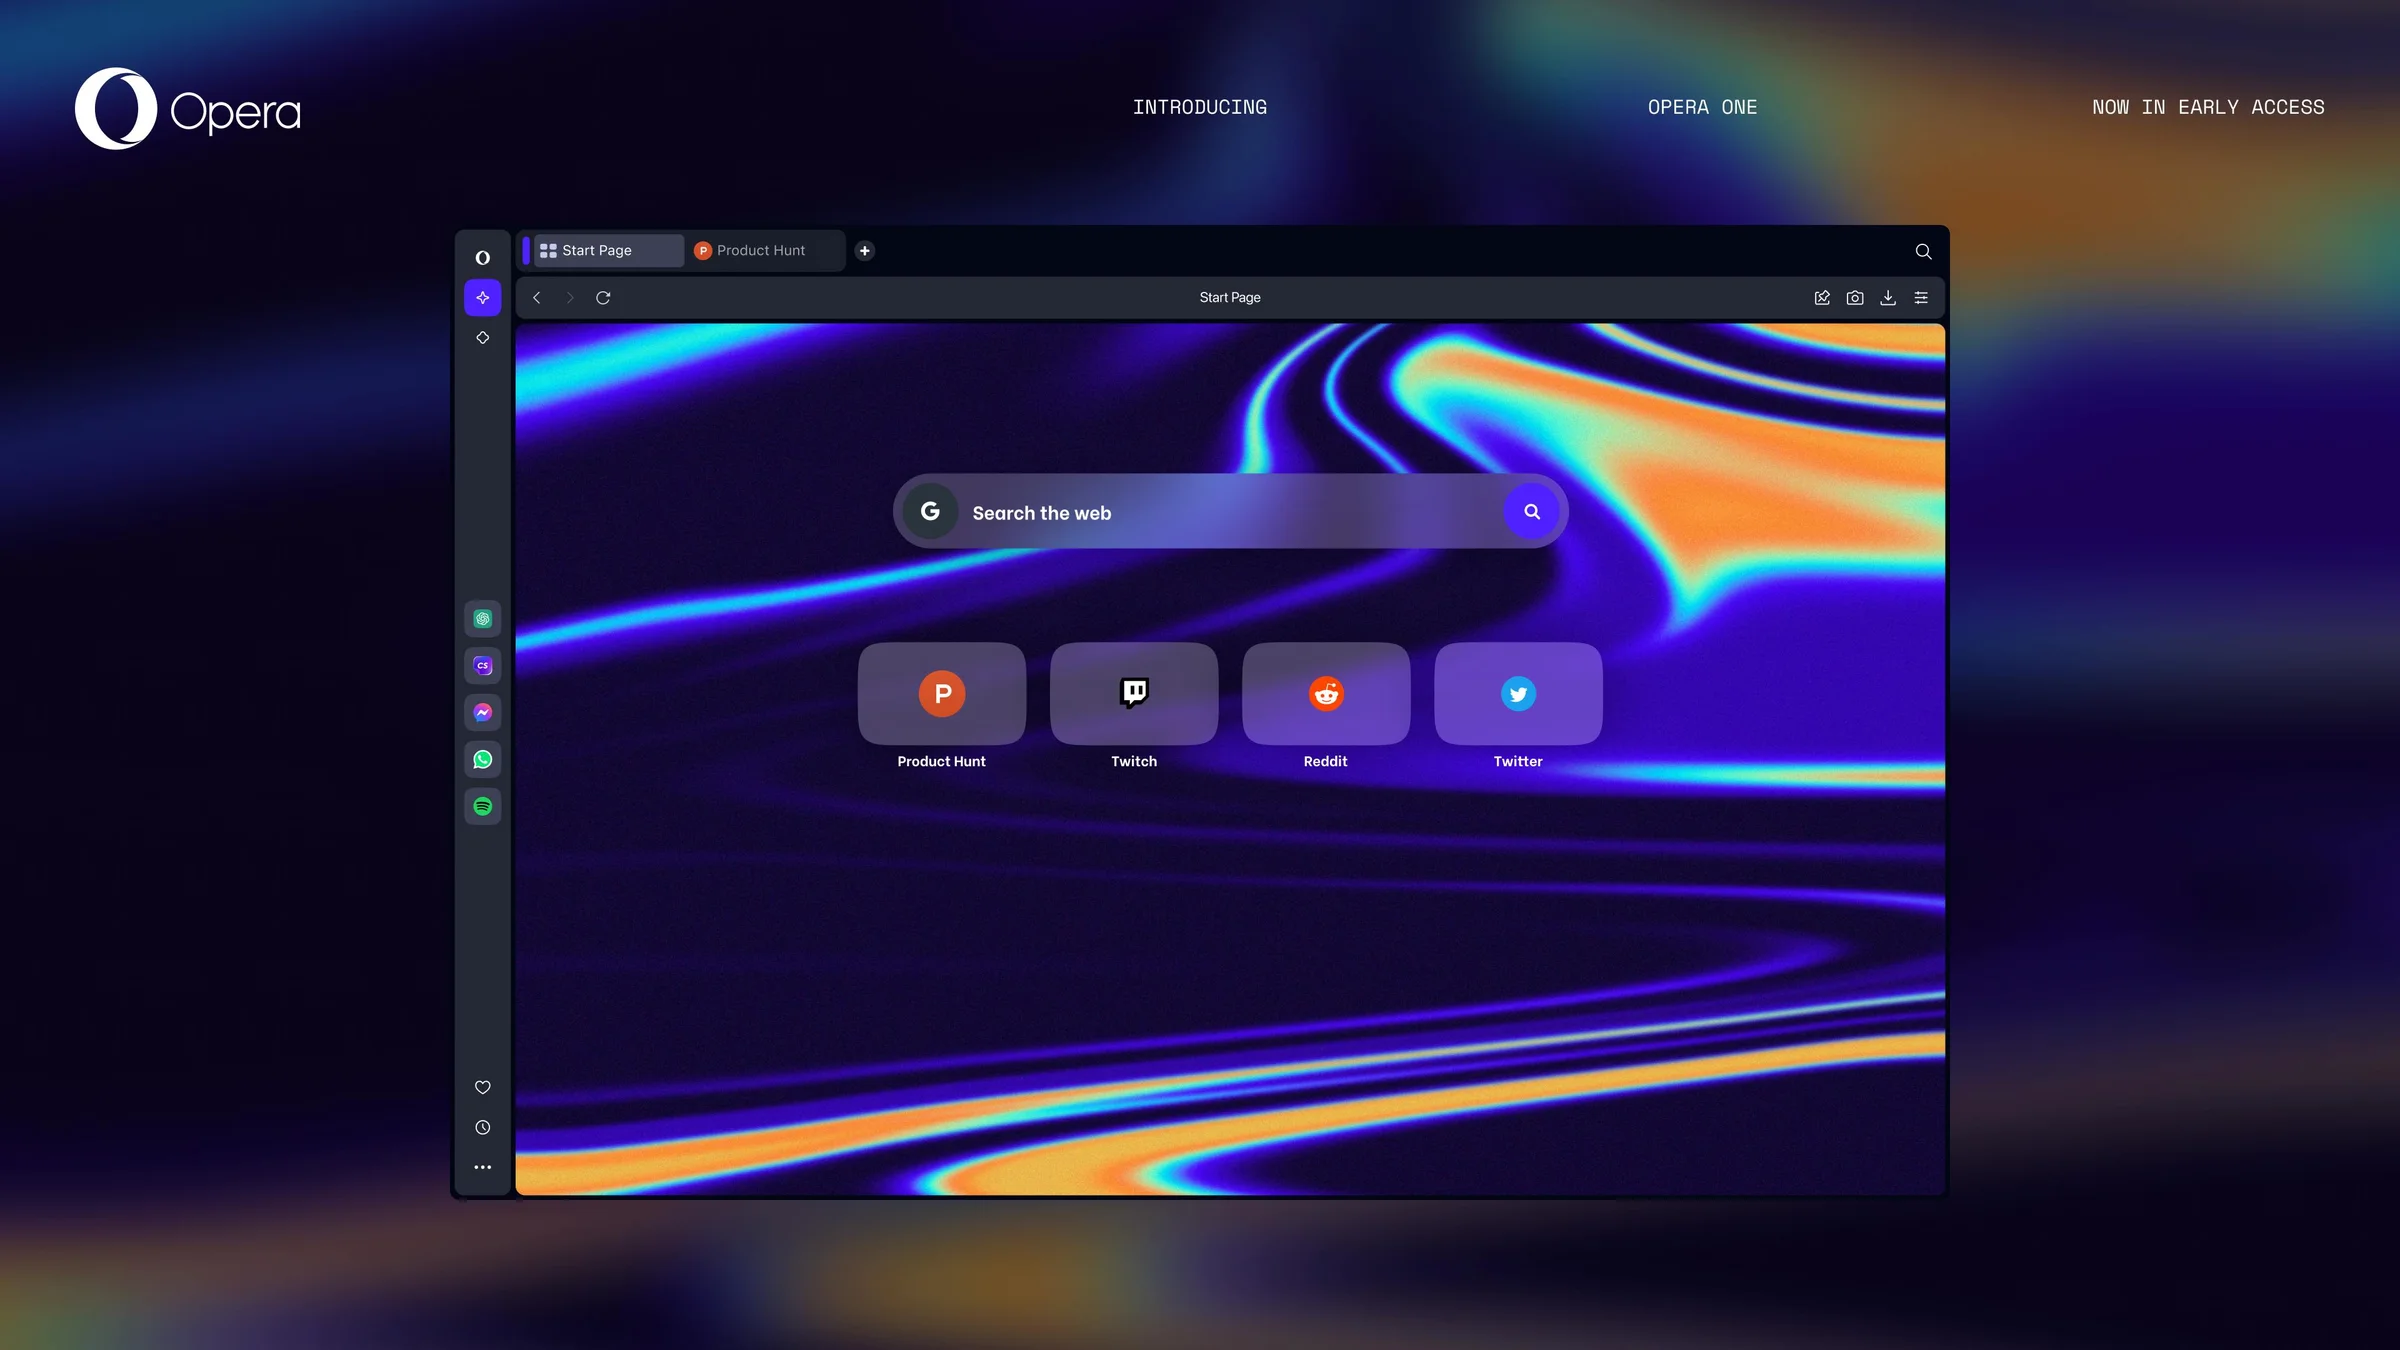Image resolution: width=2400 pixels, height=1350 pixels.
Task: Open ChatGPT in the sidebar
Action: point(482,619)
